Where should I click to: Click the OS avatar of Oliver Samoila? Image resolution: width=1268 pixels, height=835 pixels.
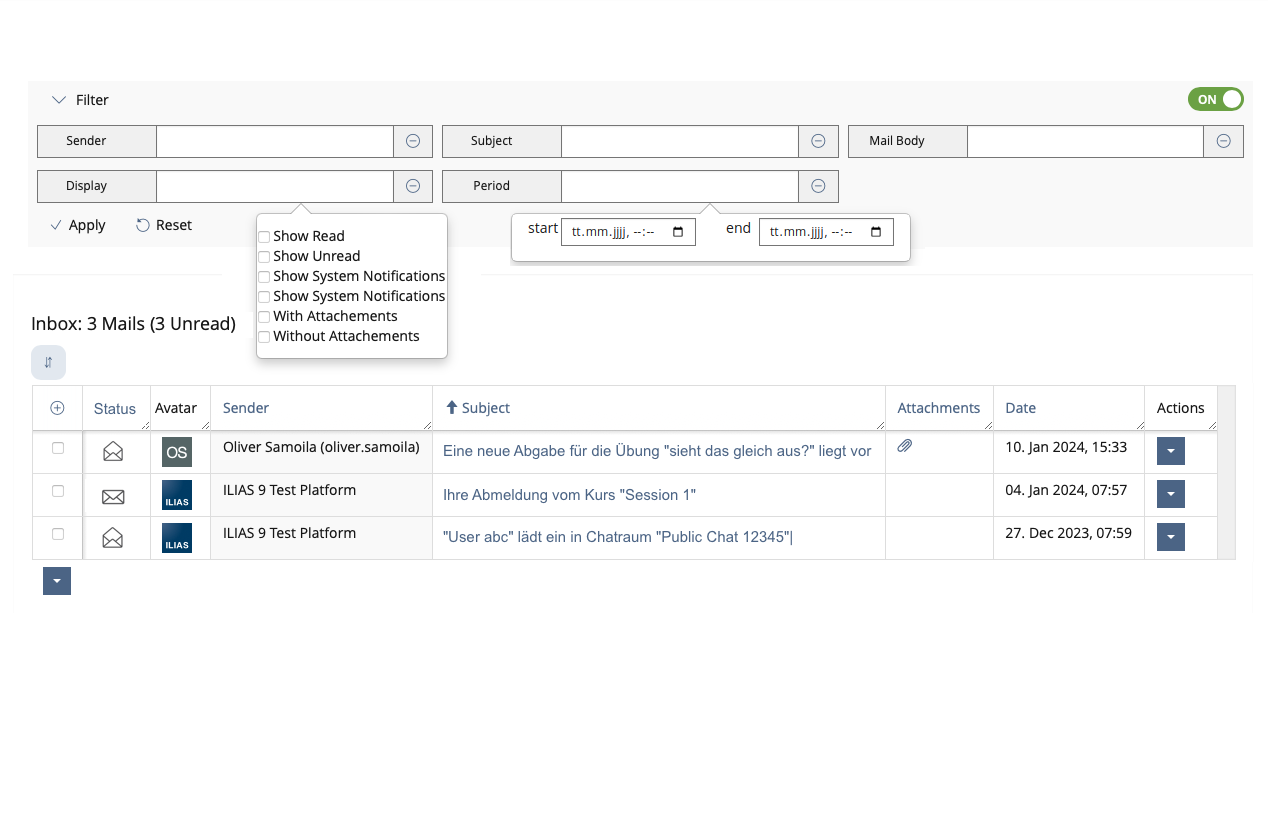point(177,452)
